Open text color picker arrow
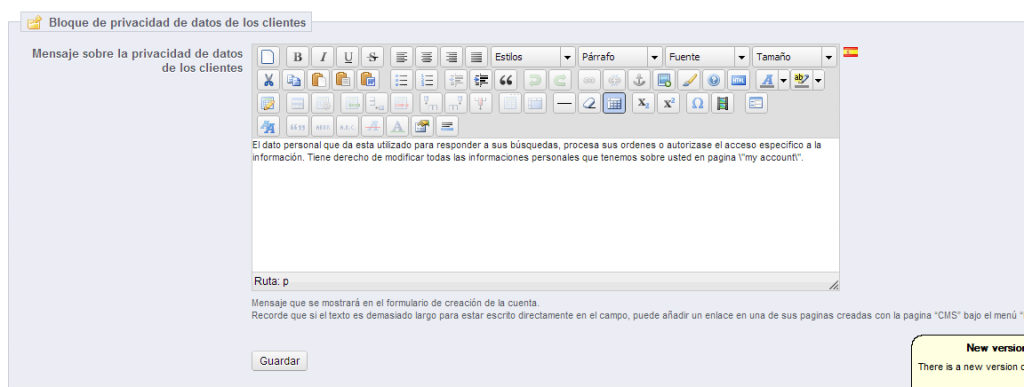Viewport: 1024px width, 387px height. click(784, 80)
